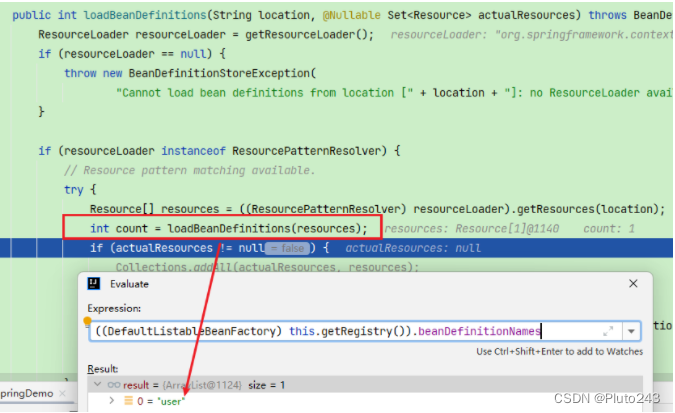This screenshot has height=413, width=675.
Task: Click the Expression label
Action: 114,308
